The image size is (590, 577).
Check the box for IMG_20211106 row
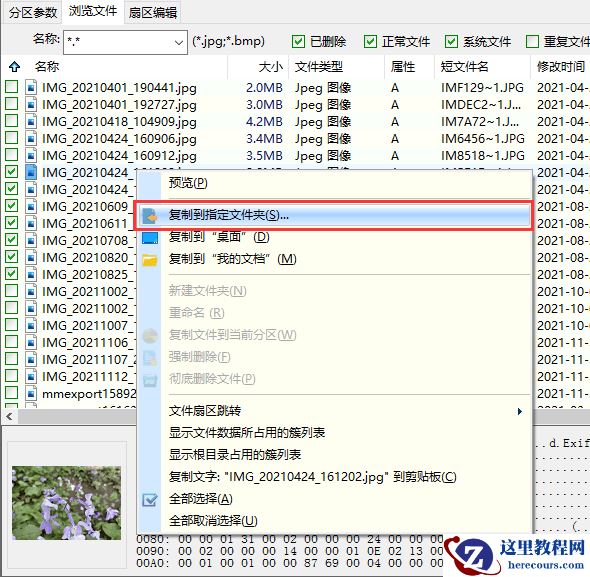12,342
